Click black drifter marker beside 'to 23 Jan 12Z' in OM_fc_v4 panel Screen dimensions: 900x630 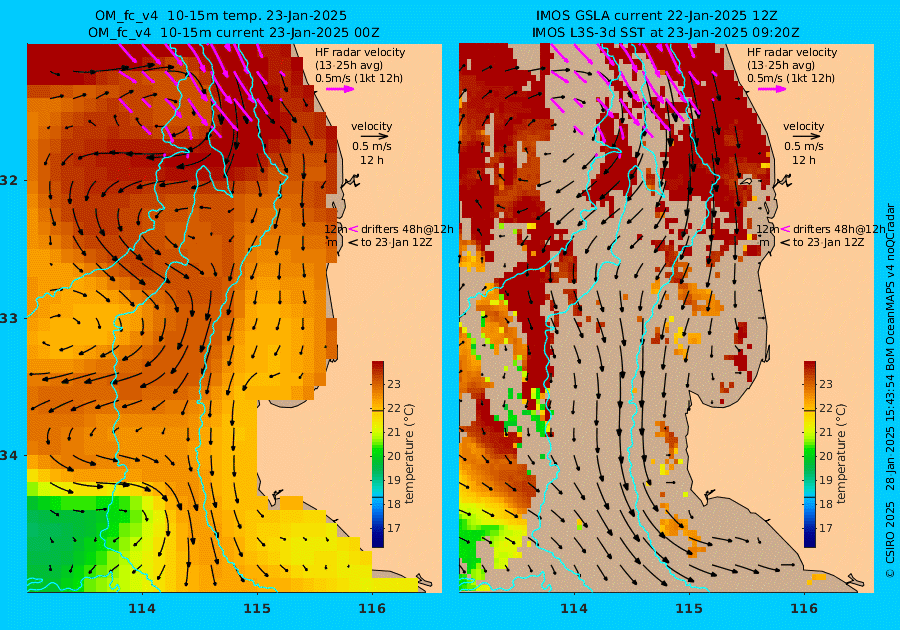tap(353, 242)
